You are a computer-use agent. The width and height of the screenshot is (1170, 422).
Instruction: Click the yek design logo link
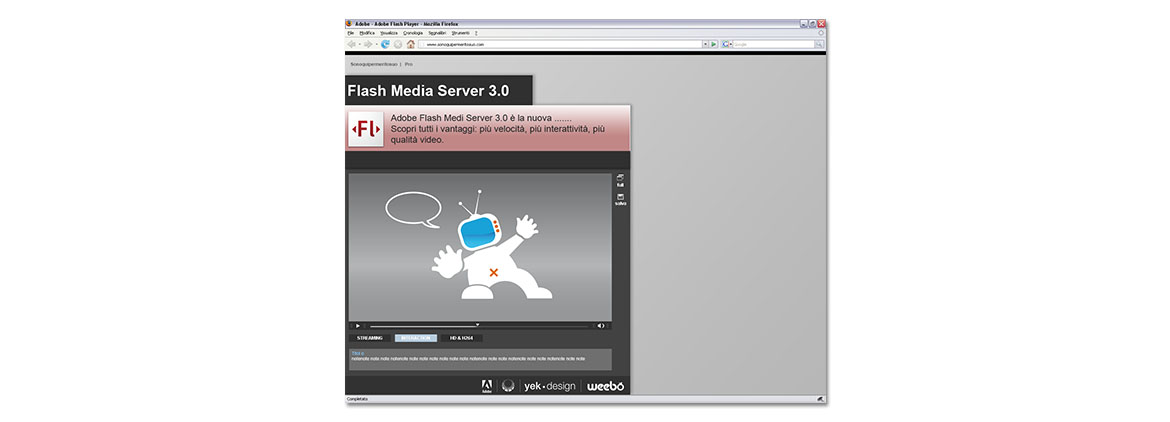(x=550, y=386)
